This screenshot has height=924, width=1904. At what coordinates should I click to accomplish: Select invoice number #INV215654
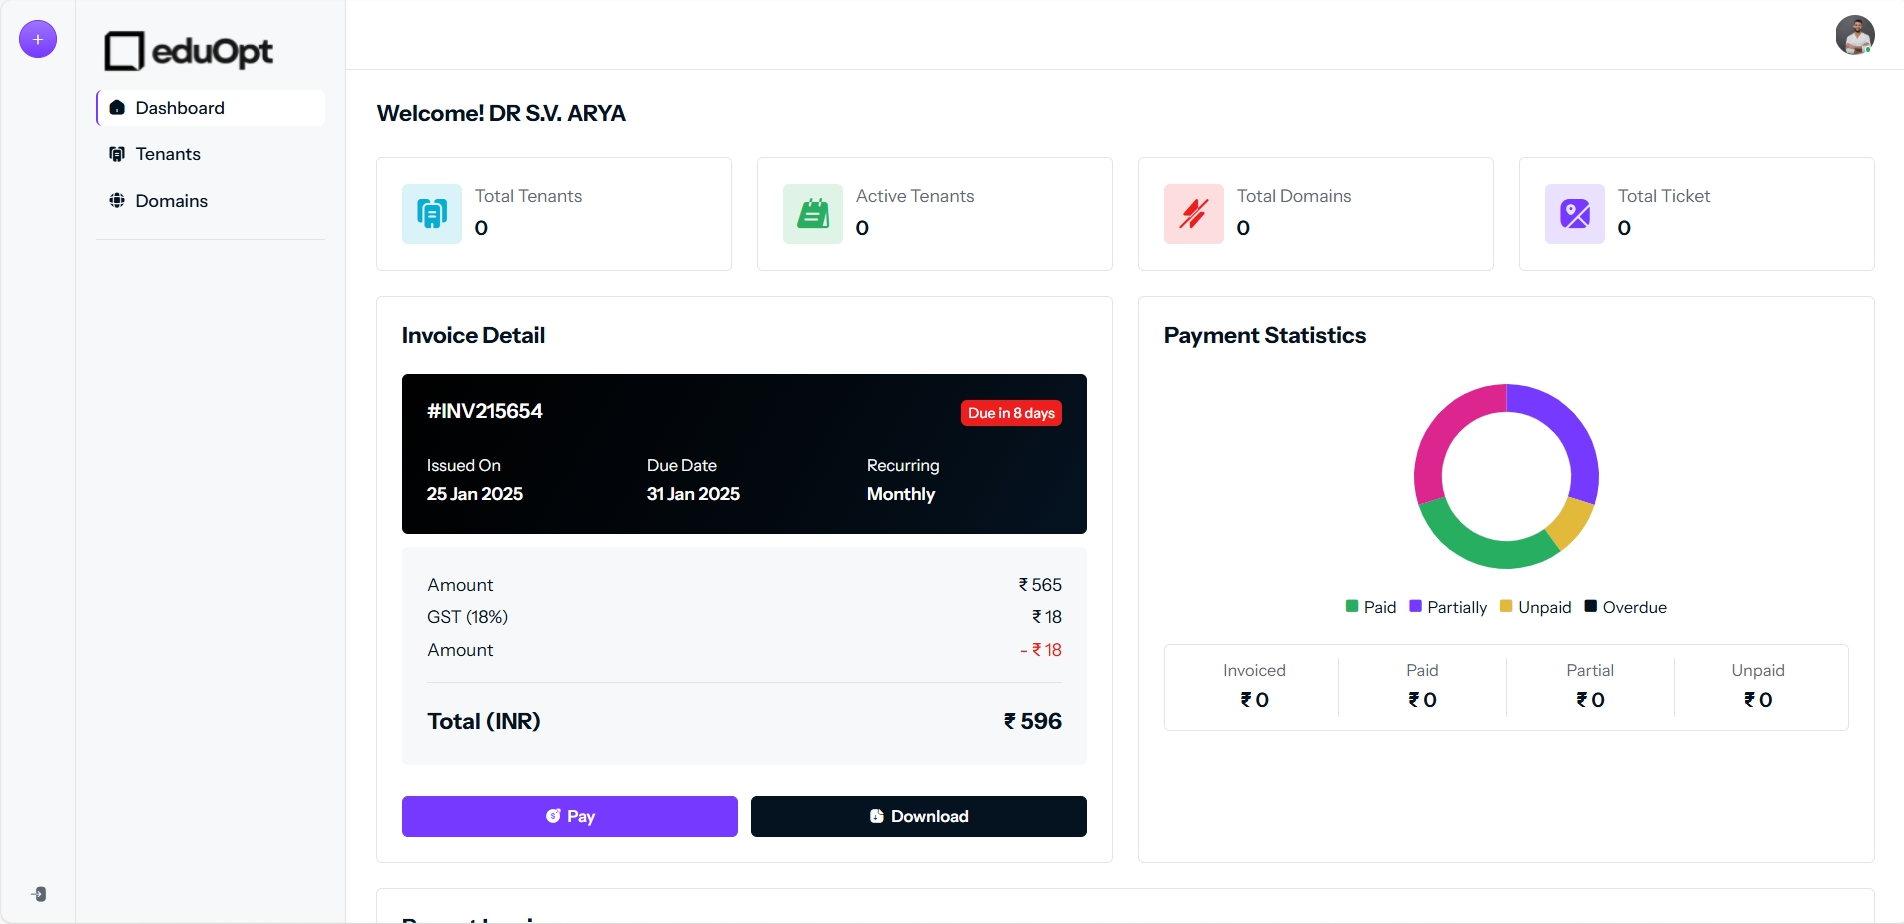(485, 411)
